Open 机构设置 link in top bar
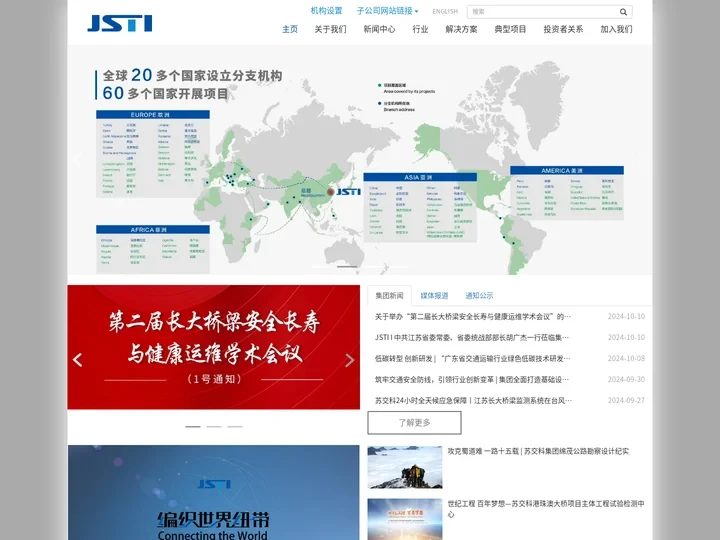 tap(326, 11)
